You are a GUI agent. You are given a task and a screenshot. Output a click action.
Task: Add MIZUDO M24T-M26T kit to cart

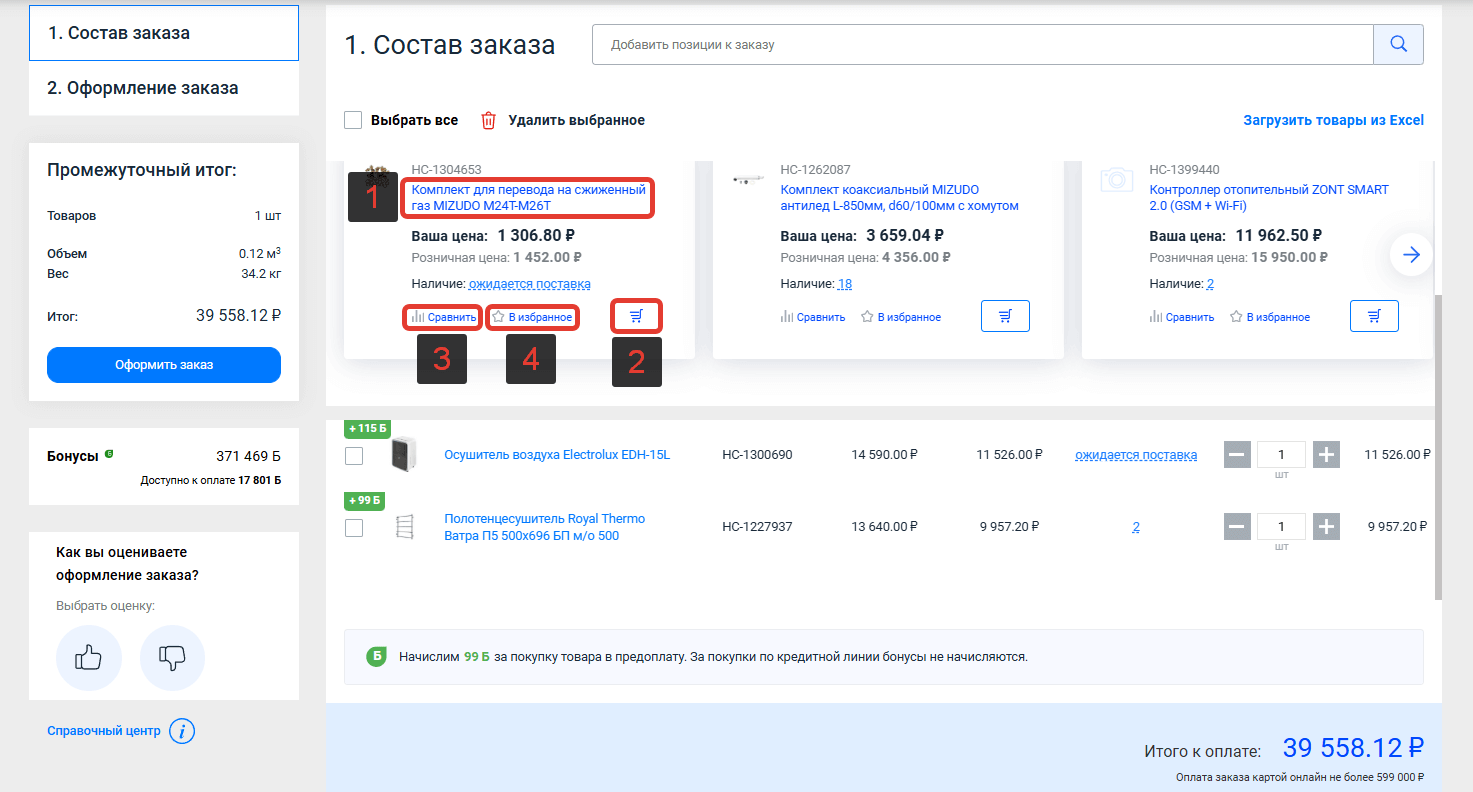636,316
